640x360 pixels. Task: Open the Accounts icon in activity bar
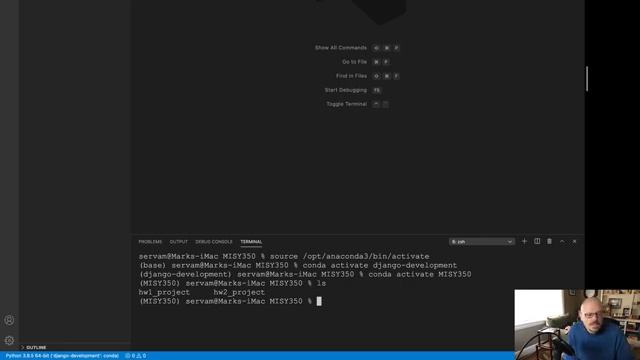[9, 320]
